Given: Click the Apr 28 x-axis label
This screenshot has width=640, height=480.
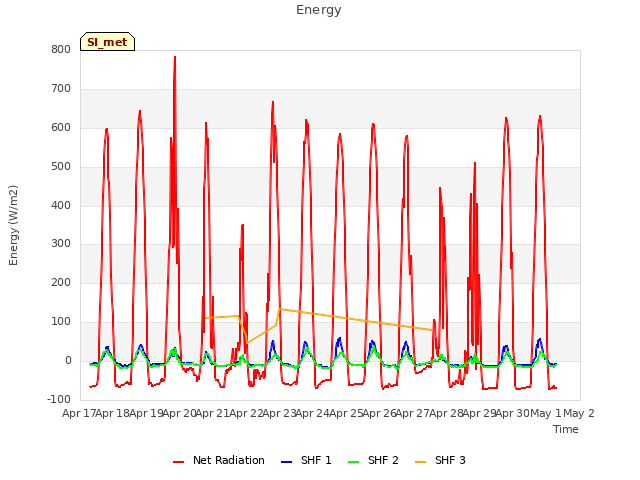Looking at the screenshot, I should (446, 413).
